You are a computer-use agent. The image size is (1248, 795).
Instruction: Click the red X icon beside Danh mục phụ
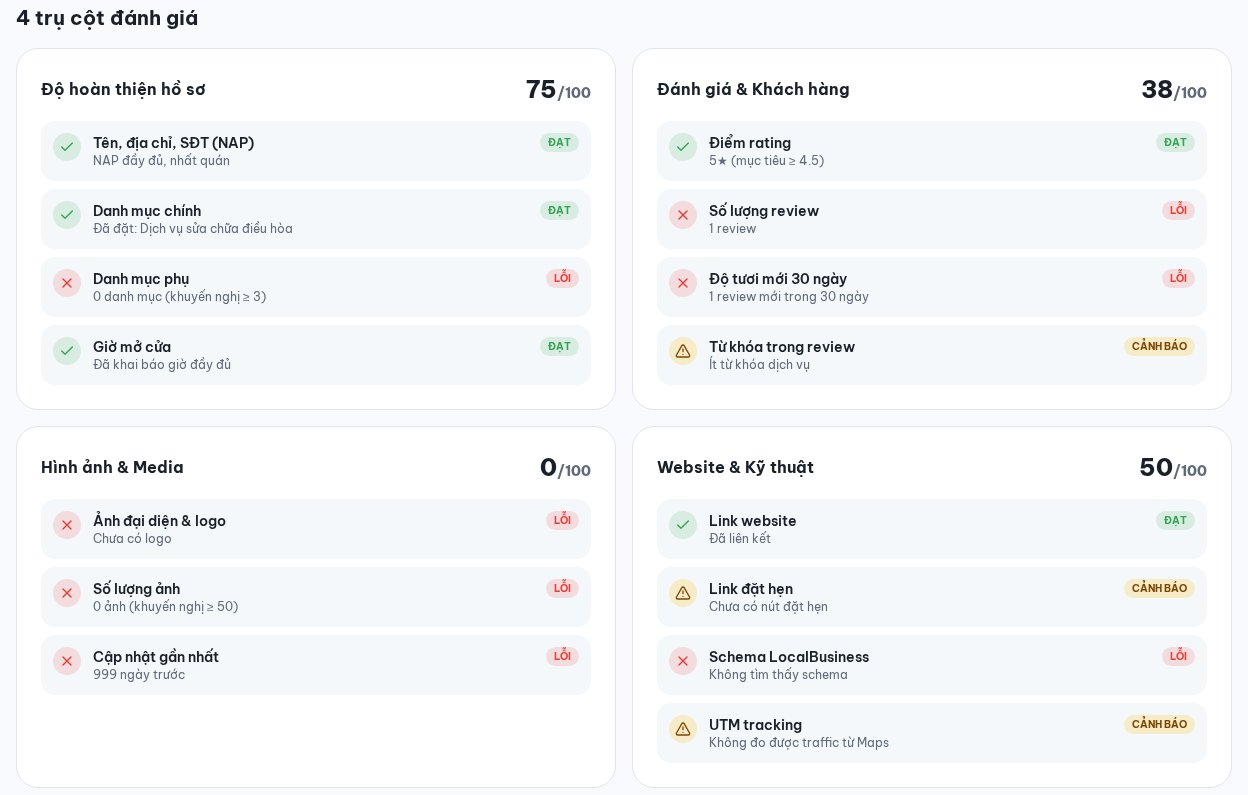pyautogui.click(x=67, y=283)
